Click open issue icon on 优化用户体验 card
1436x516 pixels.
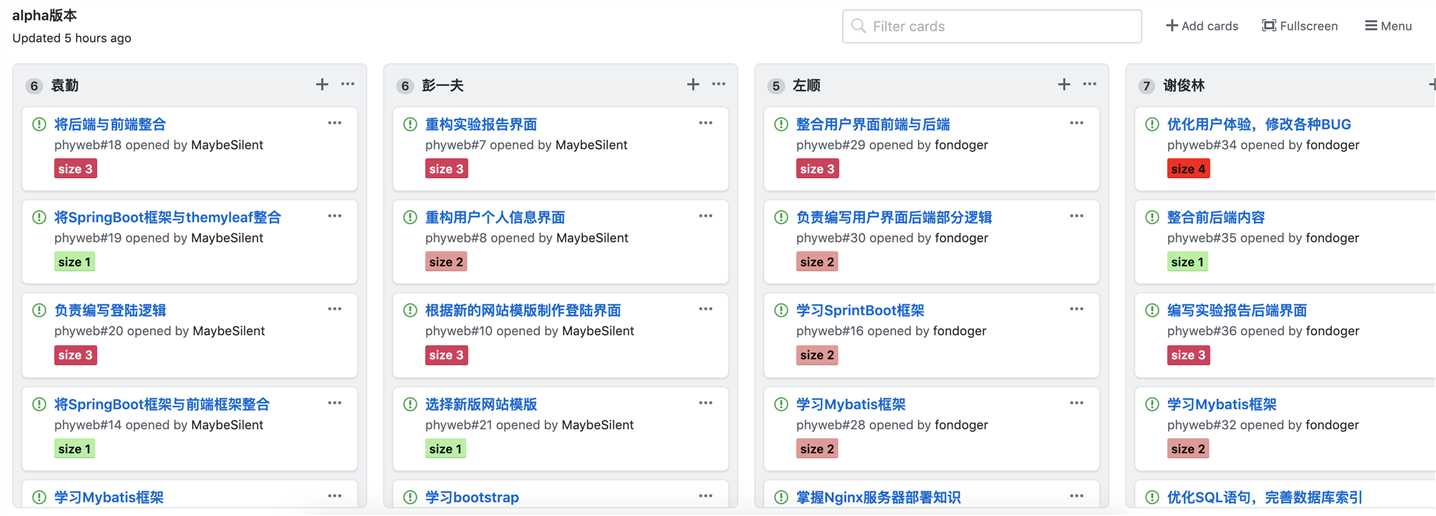click(1152, 124)
